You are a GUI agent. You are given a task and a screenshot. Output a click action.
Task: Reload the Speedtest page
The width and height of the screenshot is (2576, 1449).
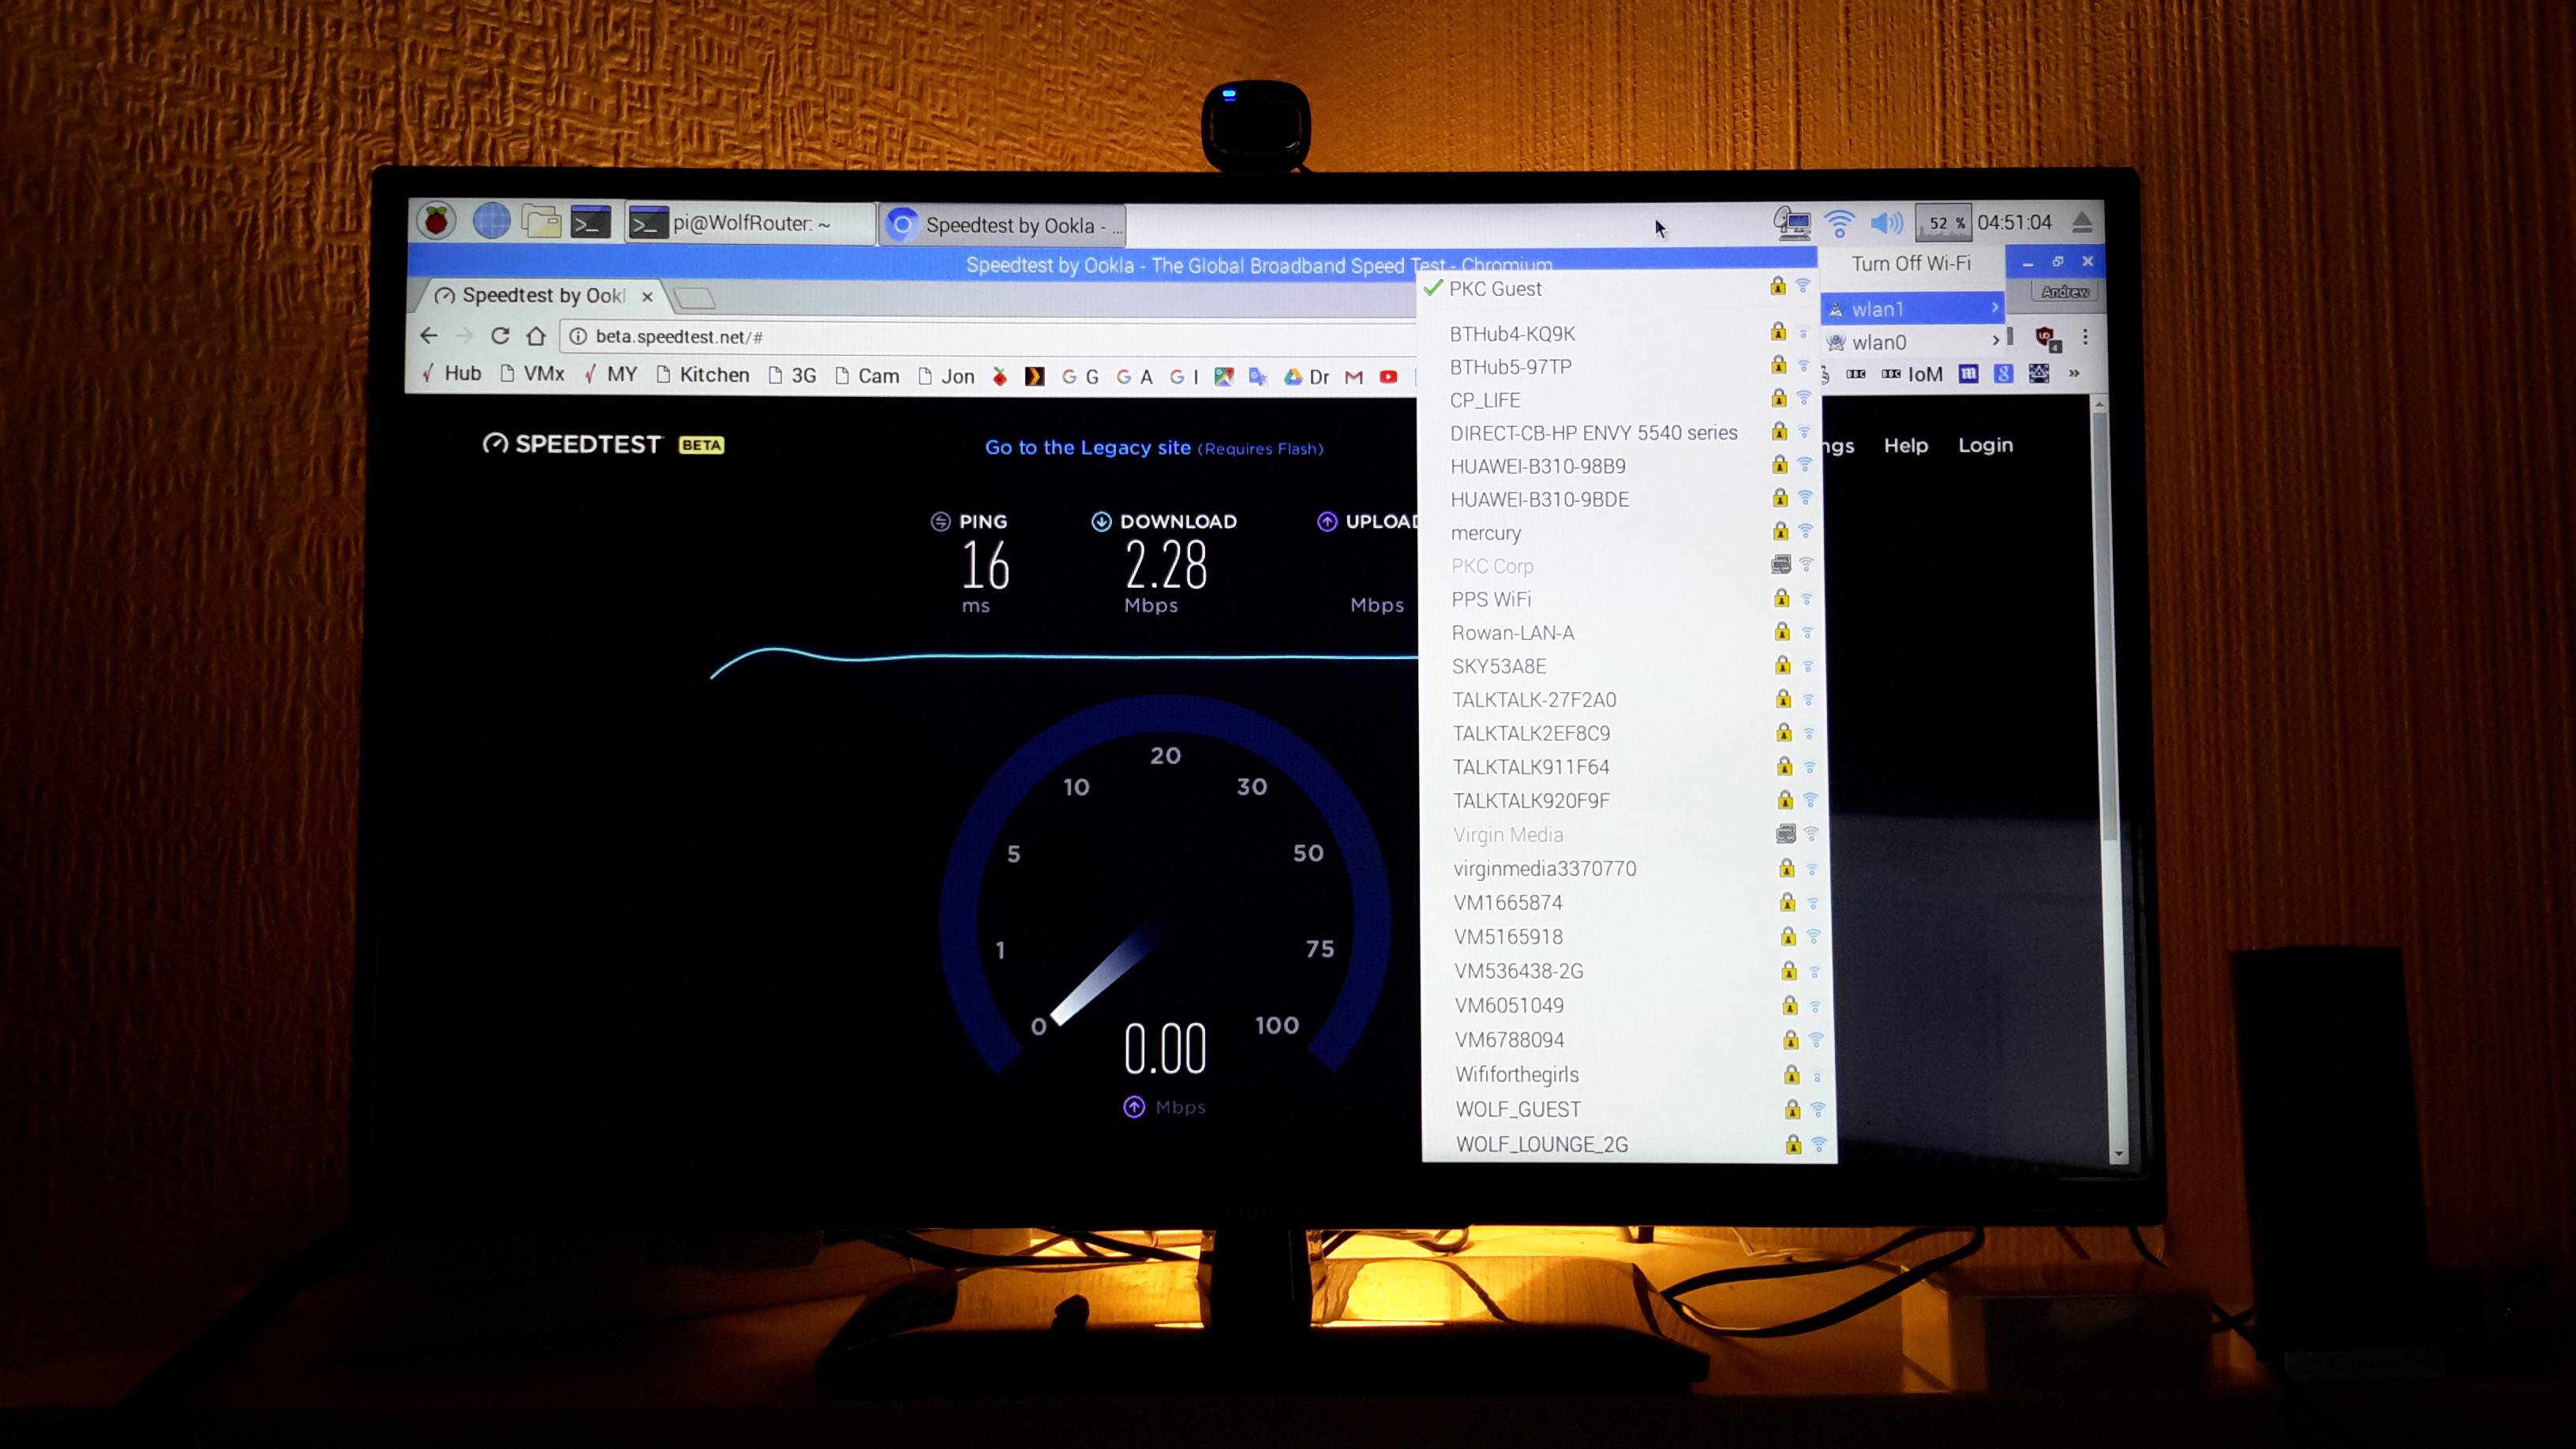pyautogui.click(x=500, y=336)
